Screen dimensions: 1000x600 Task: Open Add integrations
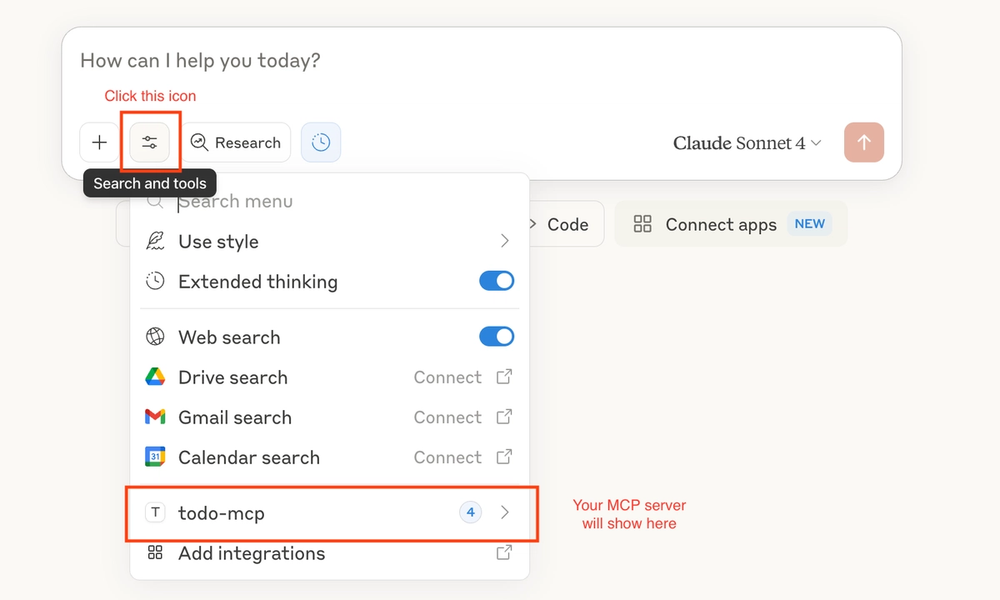pyautogui.click(x=329, y=553)
